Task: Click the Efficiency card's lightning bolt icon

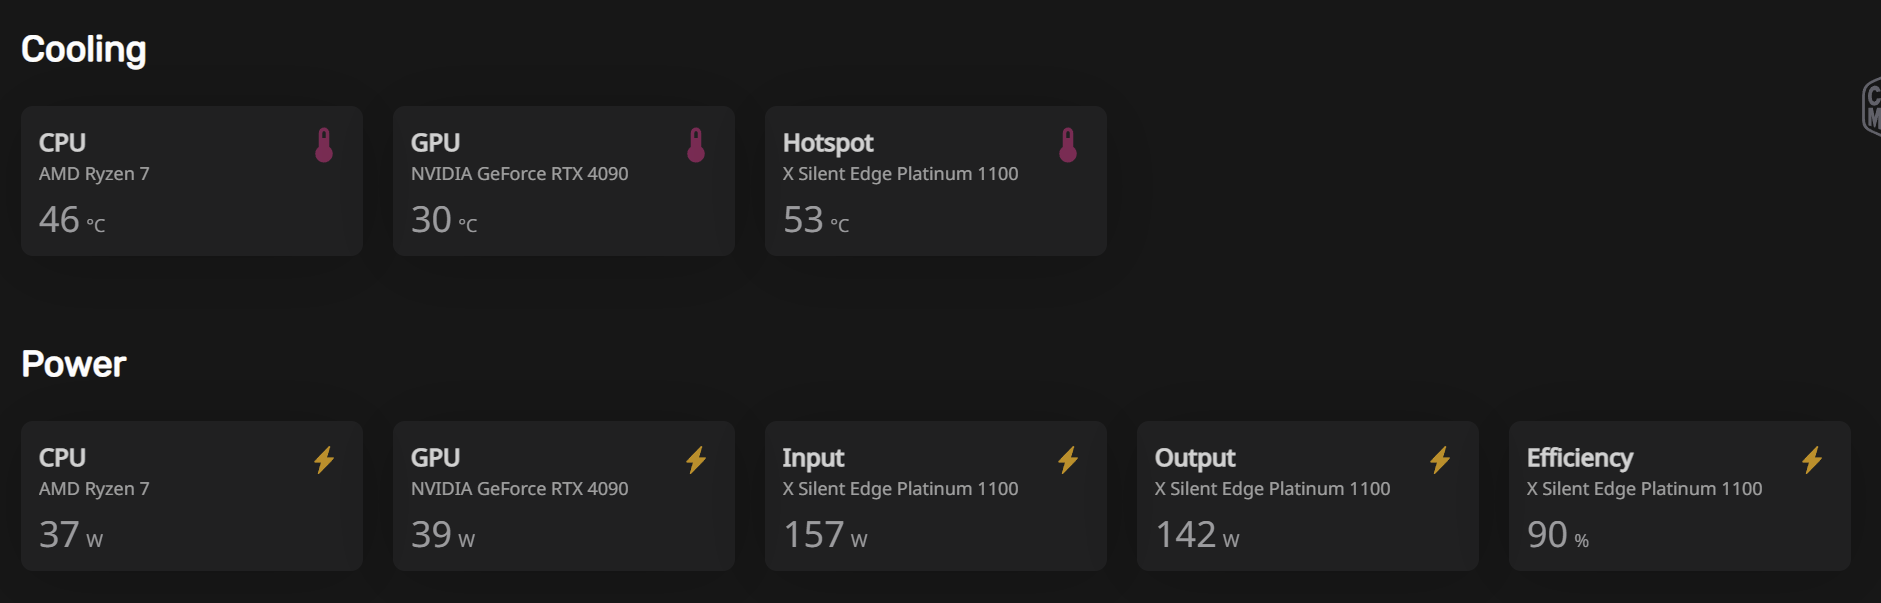Action: (1812, 460)
